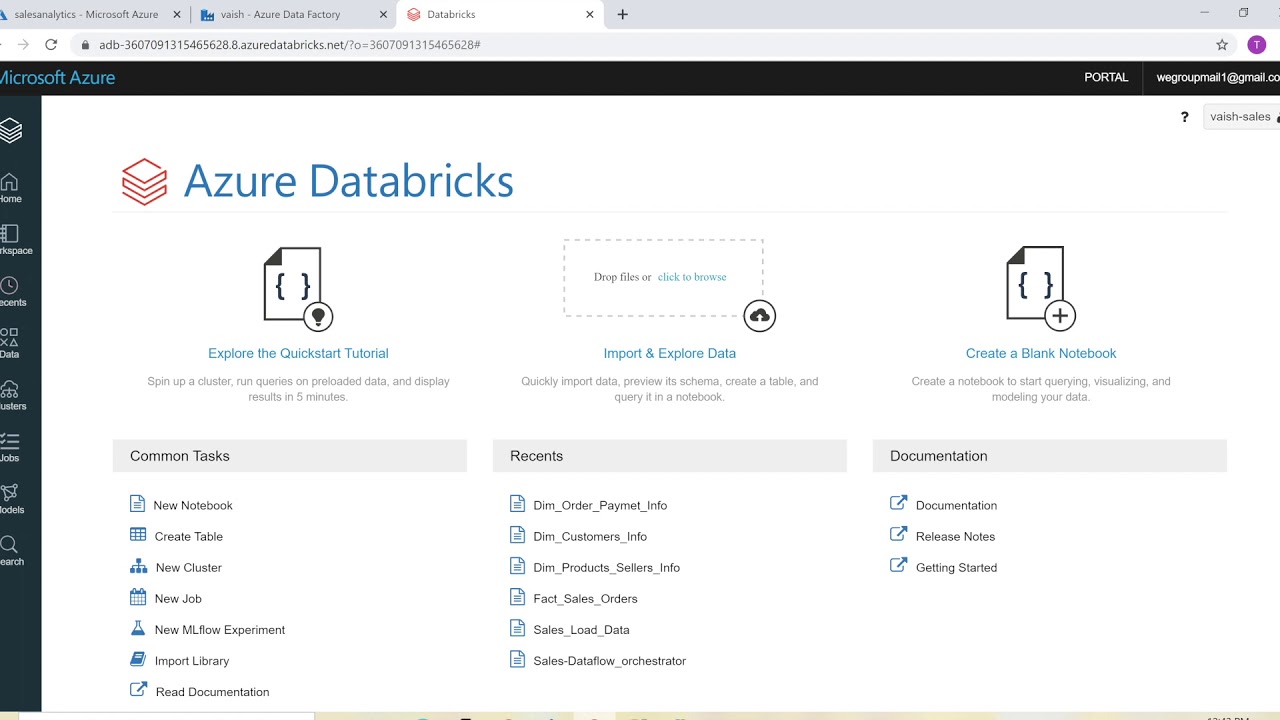Click Databricks logo icon atop sidebar
The height and width of the screenshot is (720, 1280).
click(x=11, y=130)
